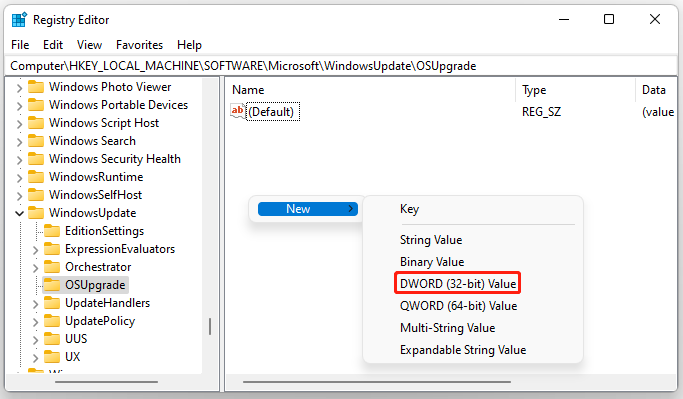Open the Edit menu

point(53,45)
